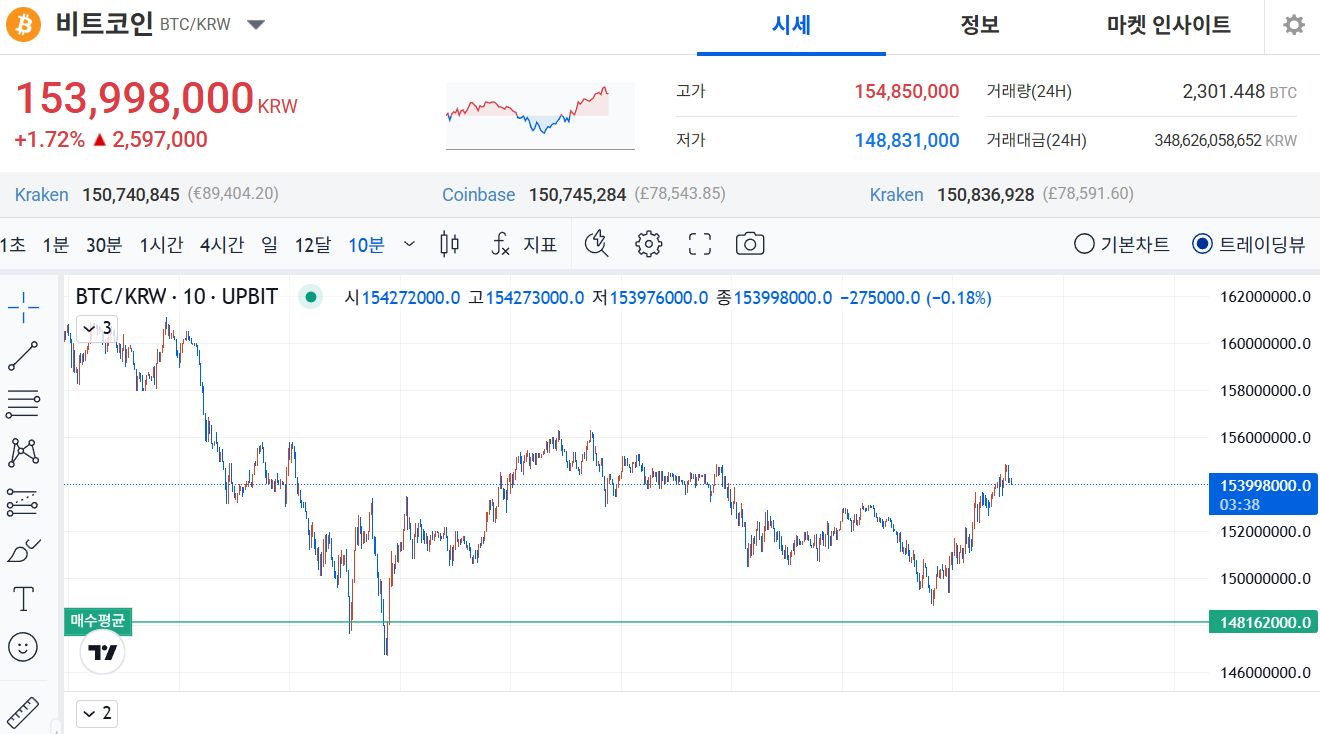Open the 마켓 인사이트 tab

click(1168, 26)
